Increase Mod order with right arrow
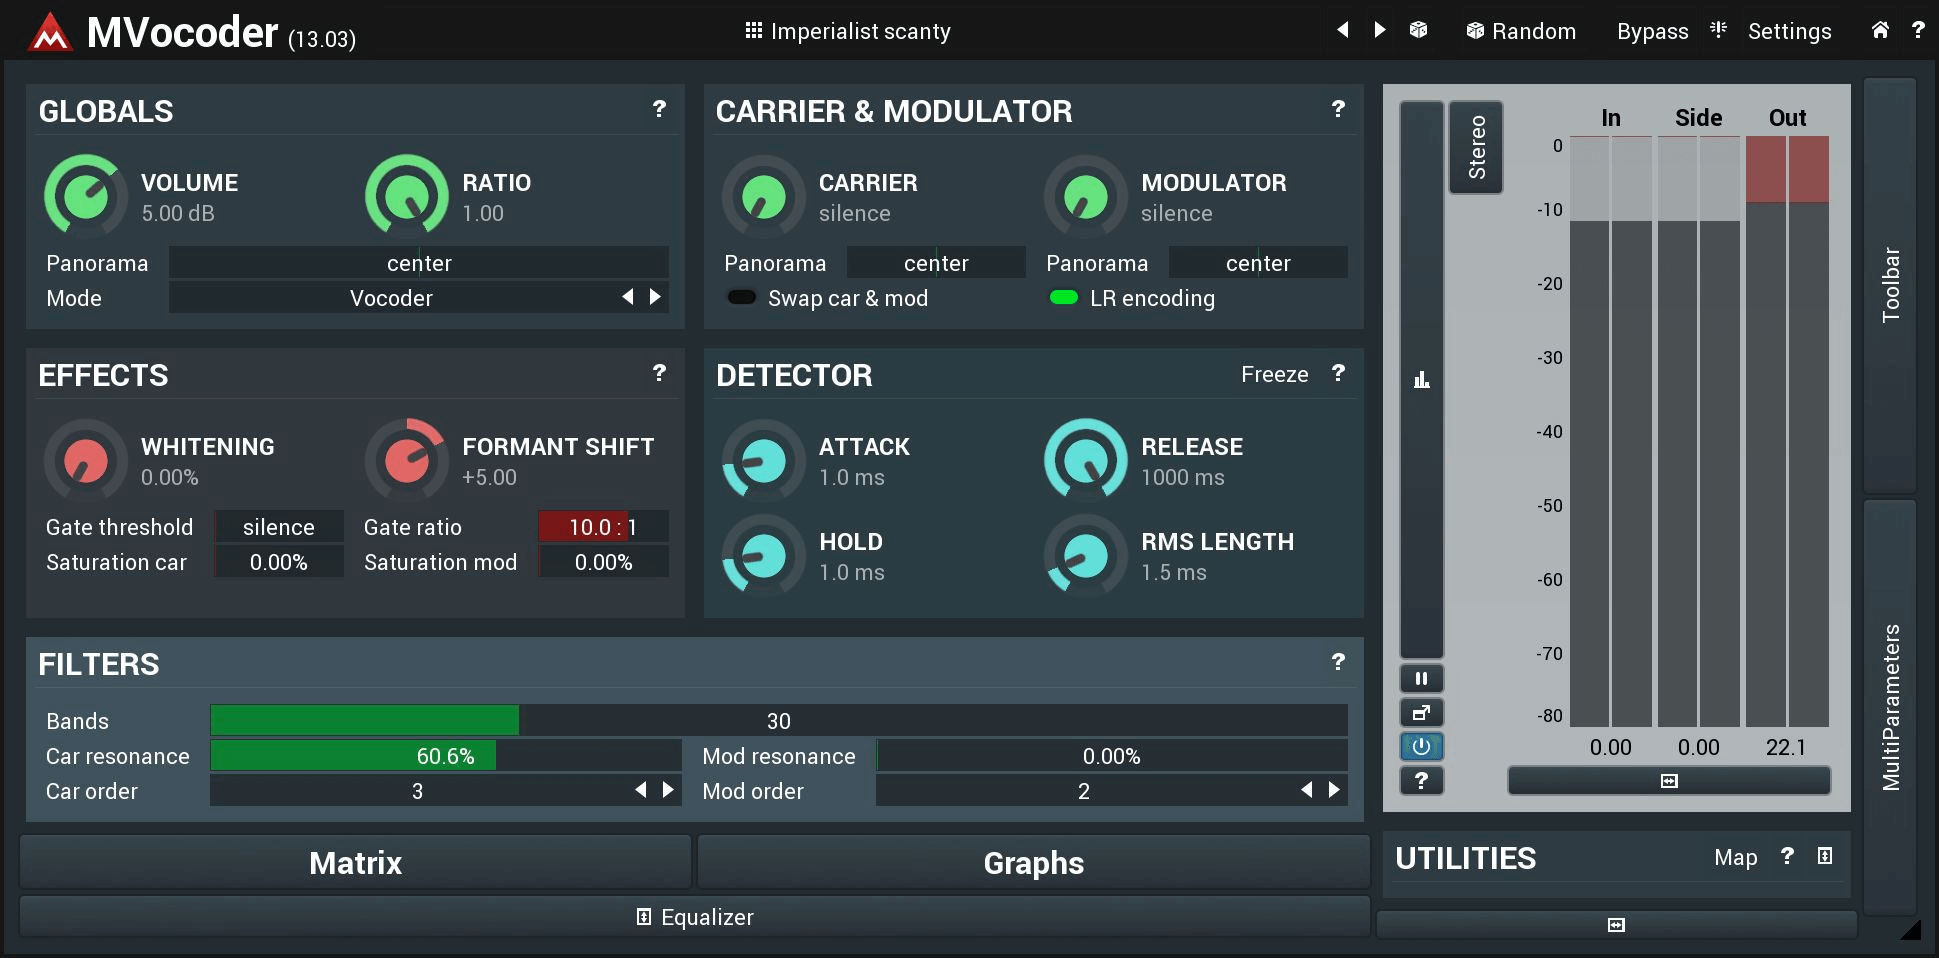 (x=1334, y=790)
